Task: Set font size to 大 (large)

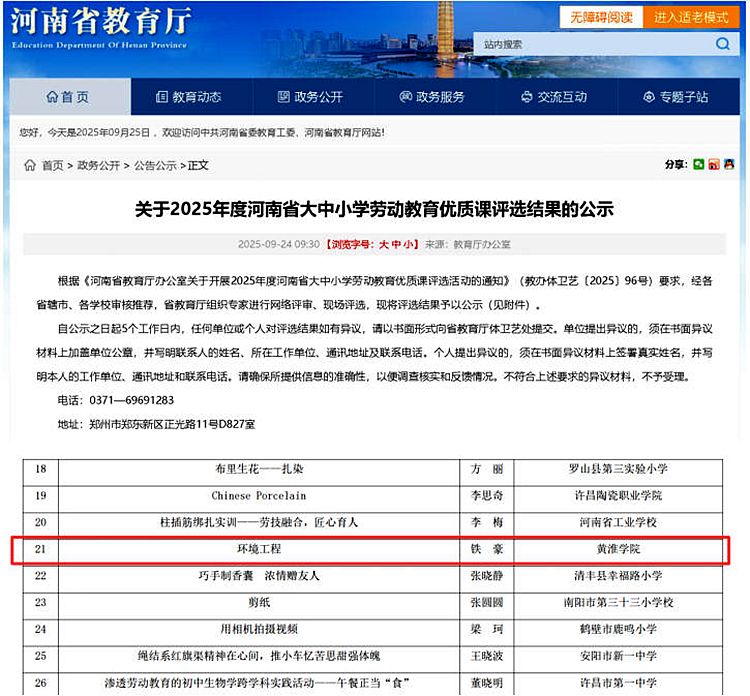Action: point(383,244)
